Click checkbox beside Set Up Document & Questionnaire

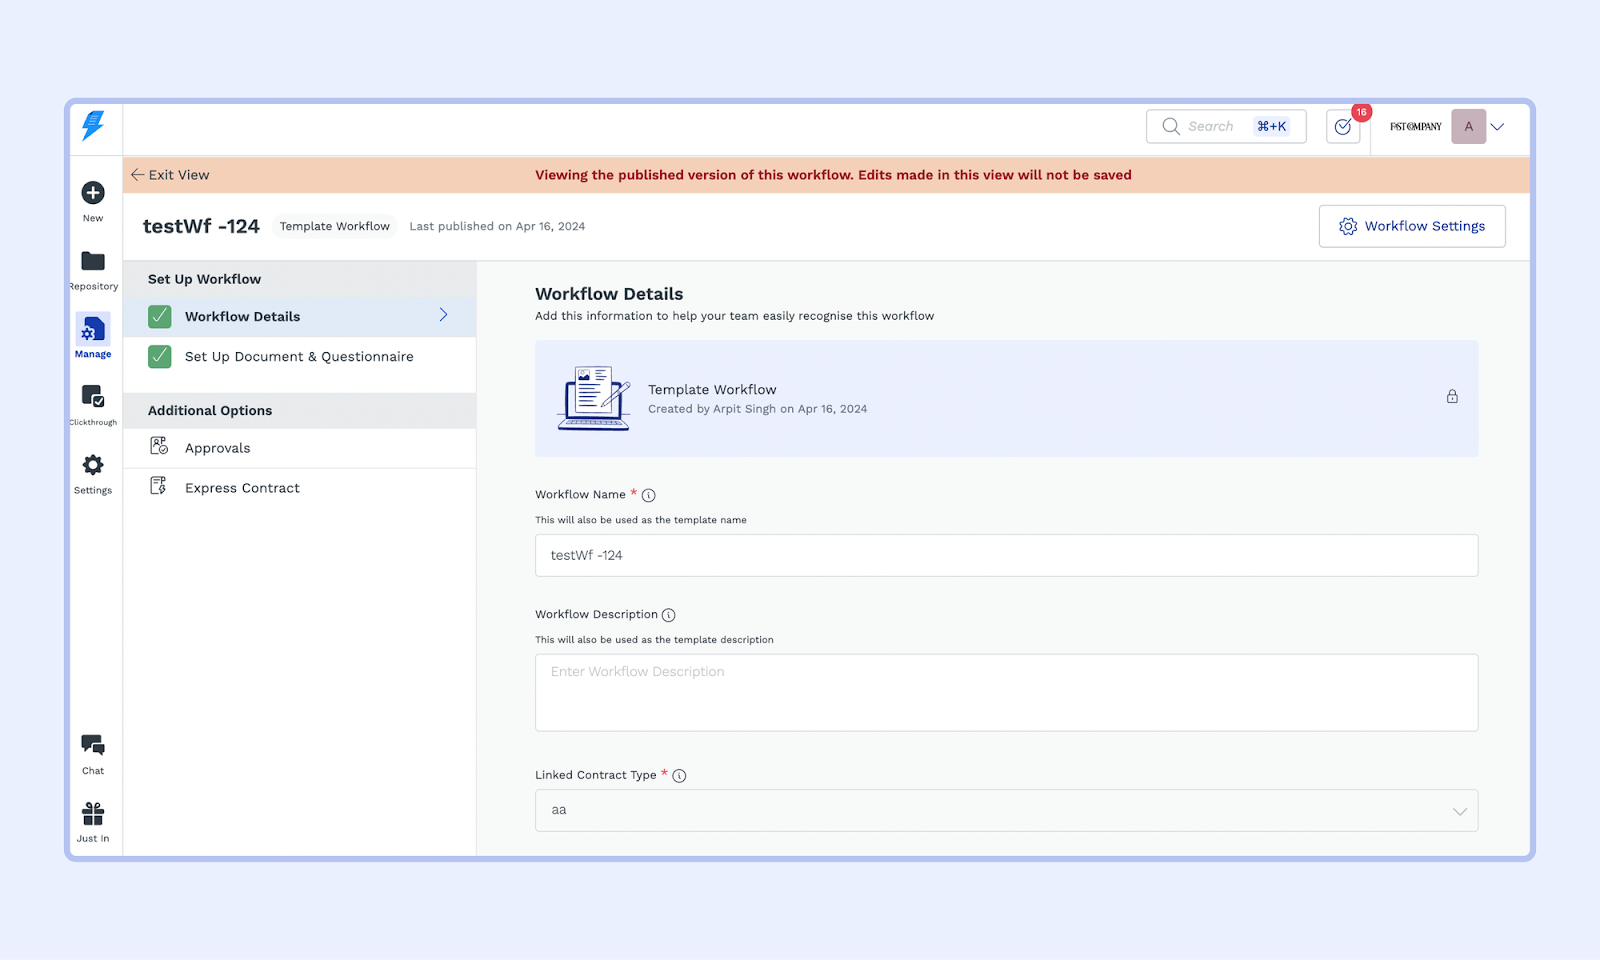[160, 357]
